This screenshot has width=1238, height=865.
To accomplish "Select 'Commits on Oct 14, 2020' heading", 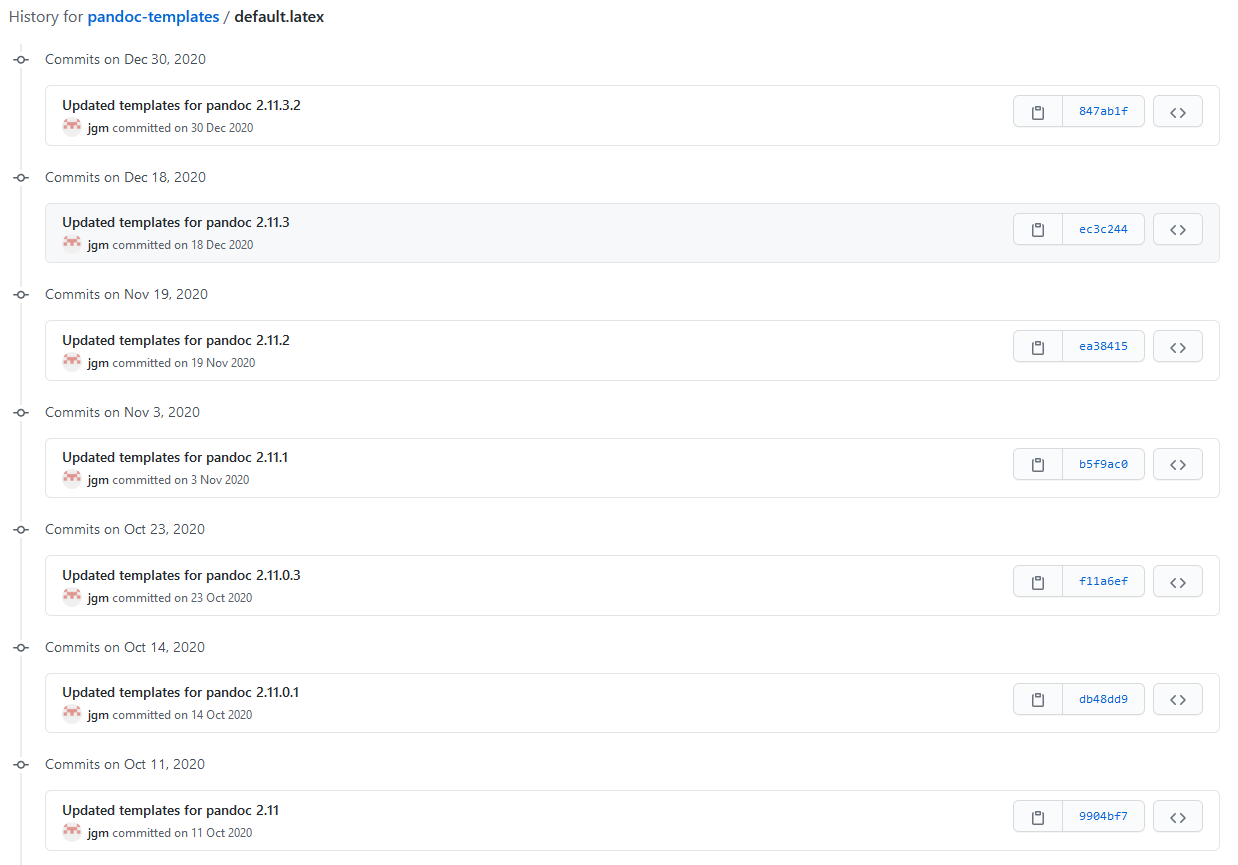I will click(x=125, y=647).
